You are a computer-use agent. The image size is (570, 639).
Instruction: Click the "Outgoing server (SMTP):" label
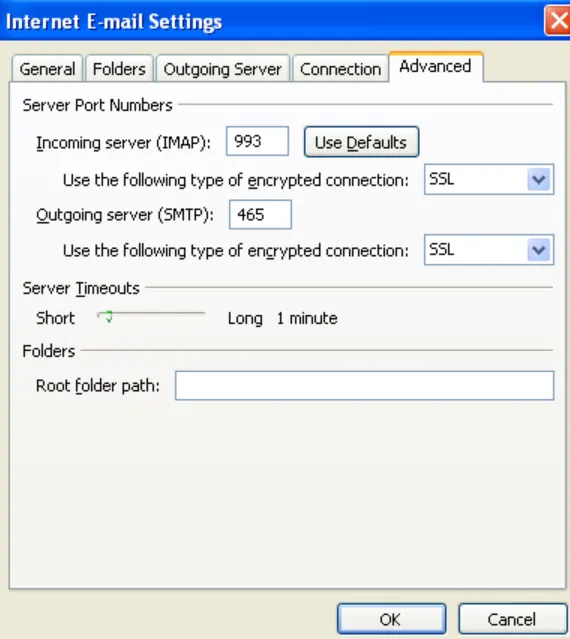125,215
